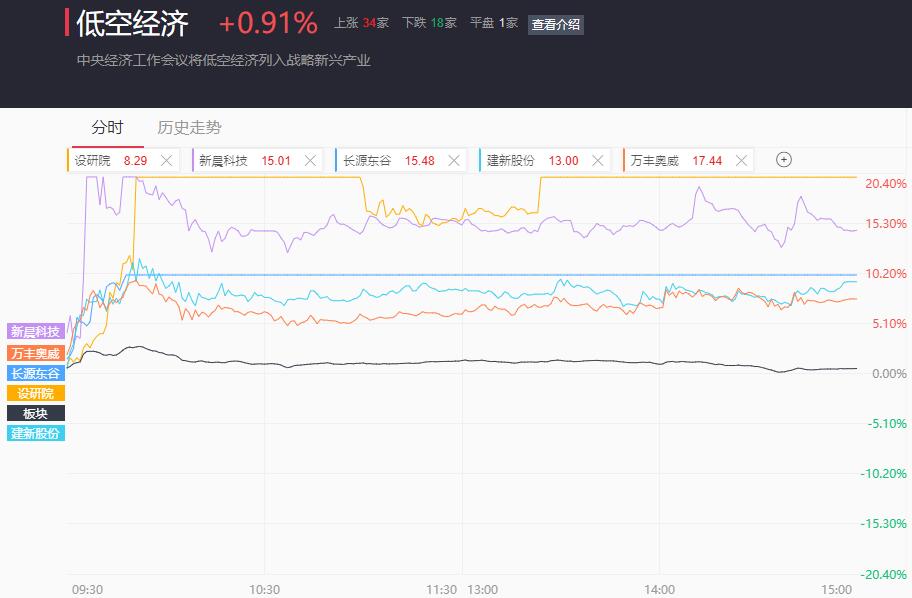Toggle the blue 长源东谷 legend label
The height and width of the screenshot is (598, 912).
point(35,373)
